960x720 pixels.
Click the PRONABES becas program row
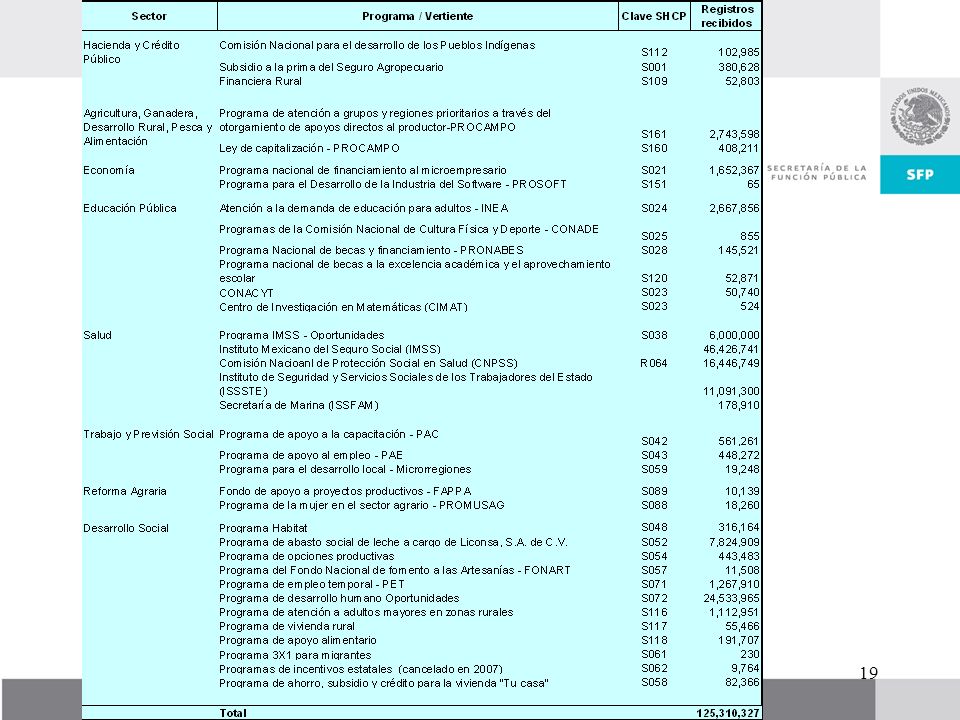pos(371,250)
